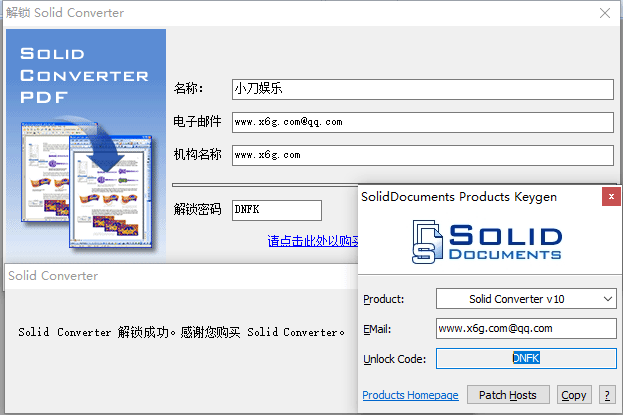Viewport: 623px width, 415px height.
Task: Click the 请点击此处以购买 purchase link
Action: point(312,241)
